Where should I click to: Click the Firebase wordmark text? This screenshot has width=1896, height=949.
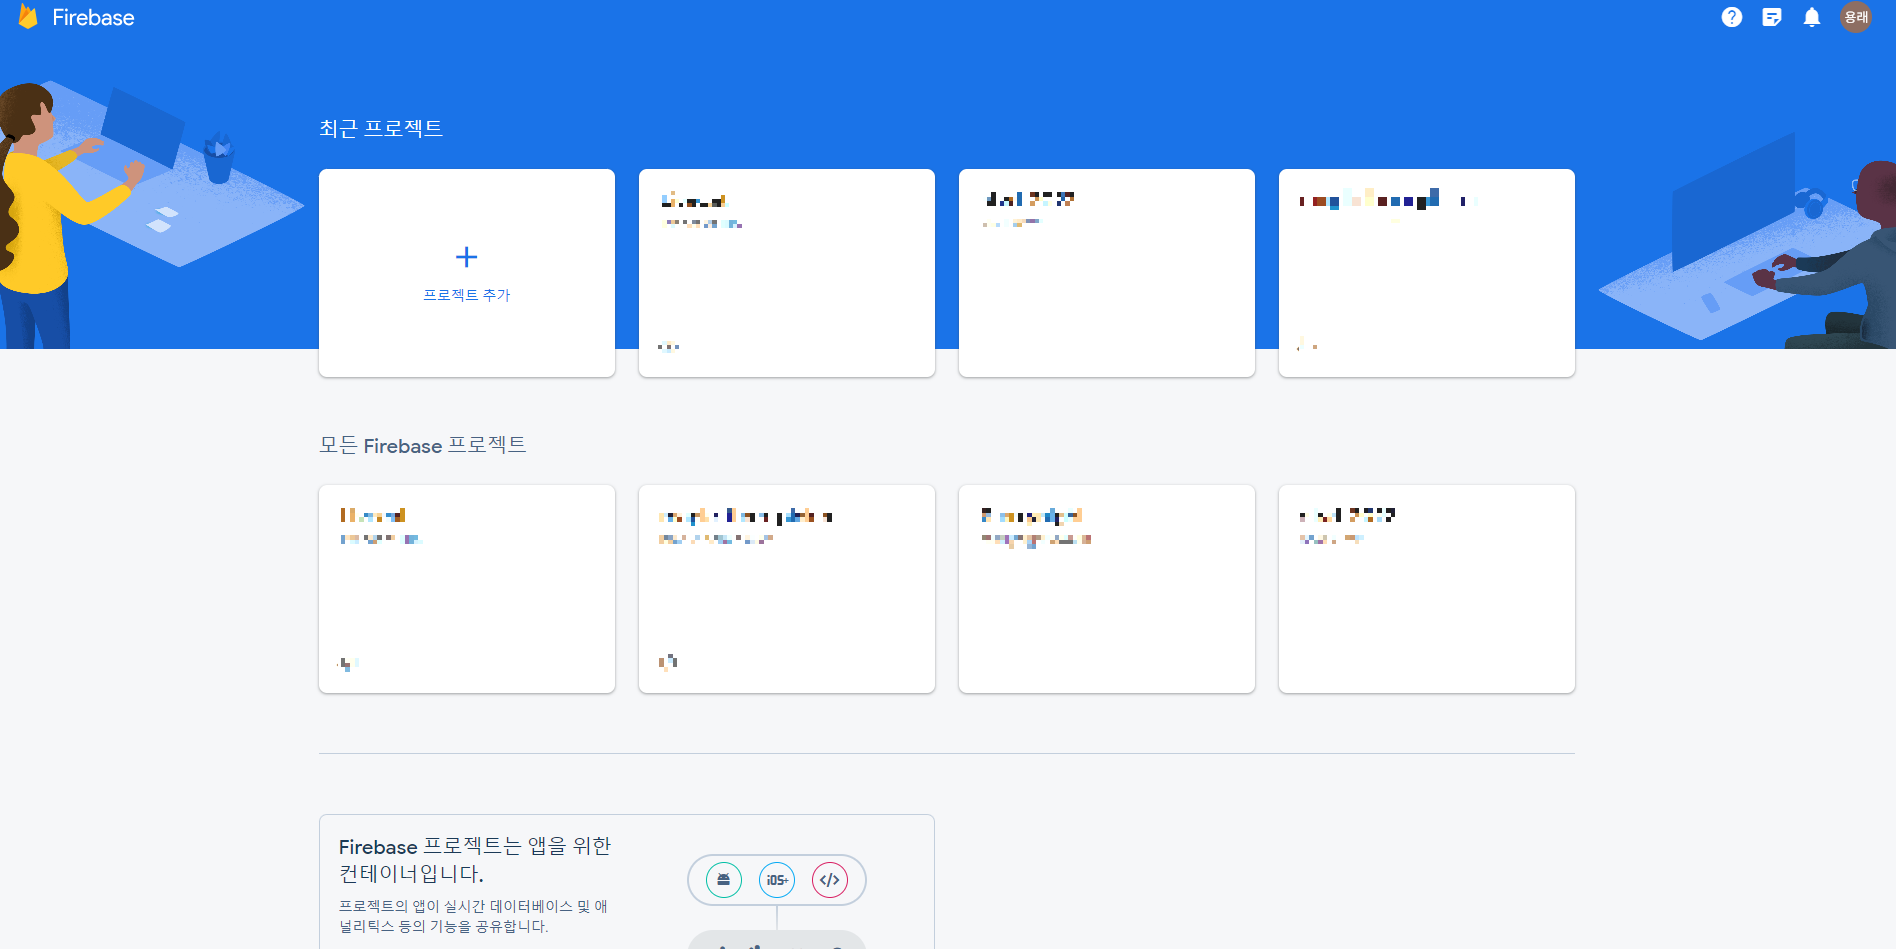93,18
